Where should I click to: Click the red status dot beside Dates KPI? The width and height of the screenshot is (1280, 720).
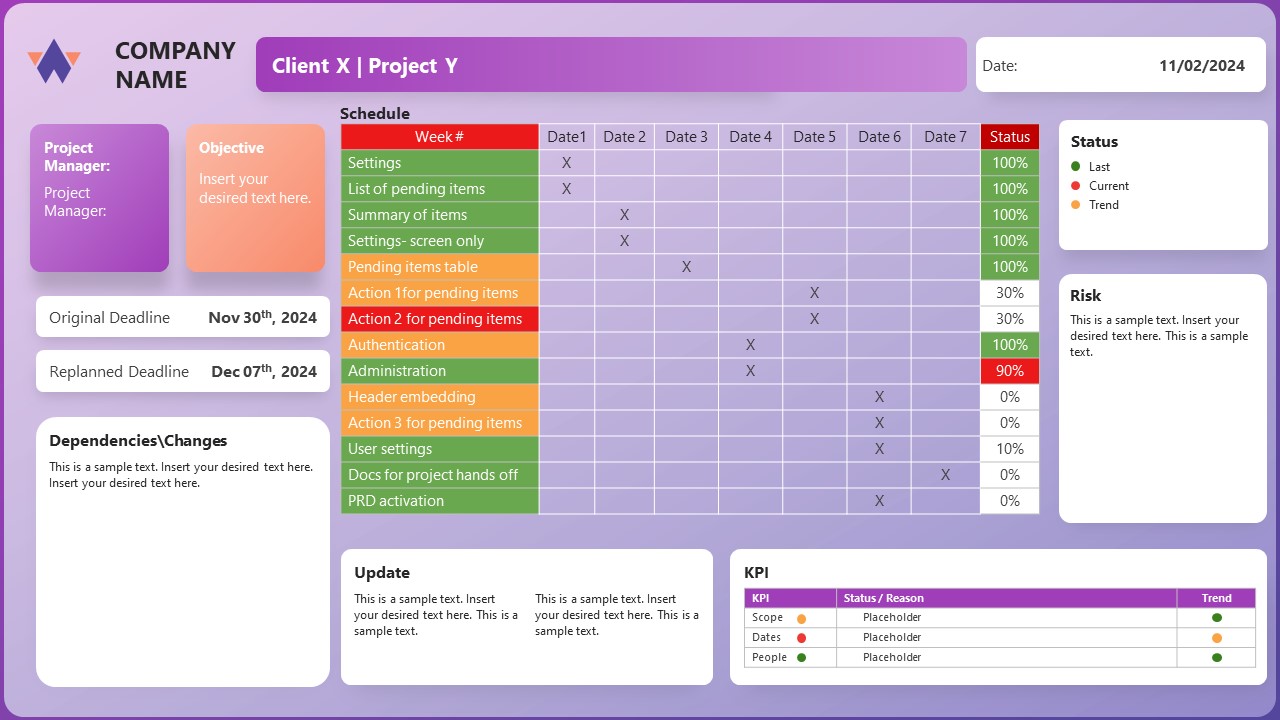click(801, 637)
